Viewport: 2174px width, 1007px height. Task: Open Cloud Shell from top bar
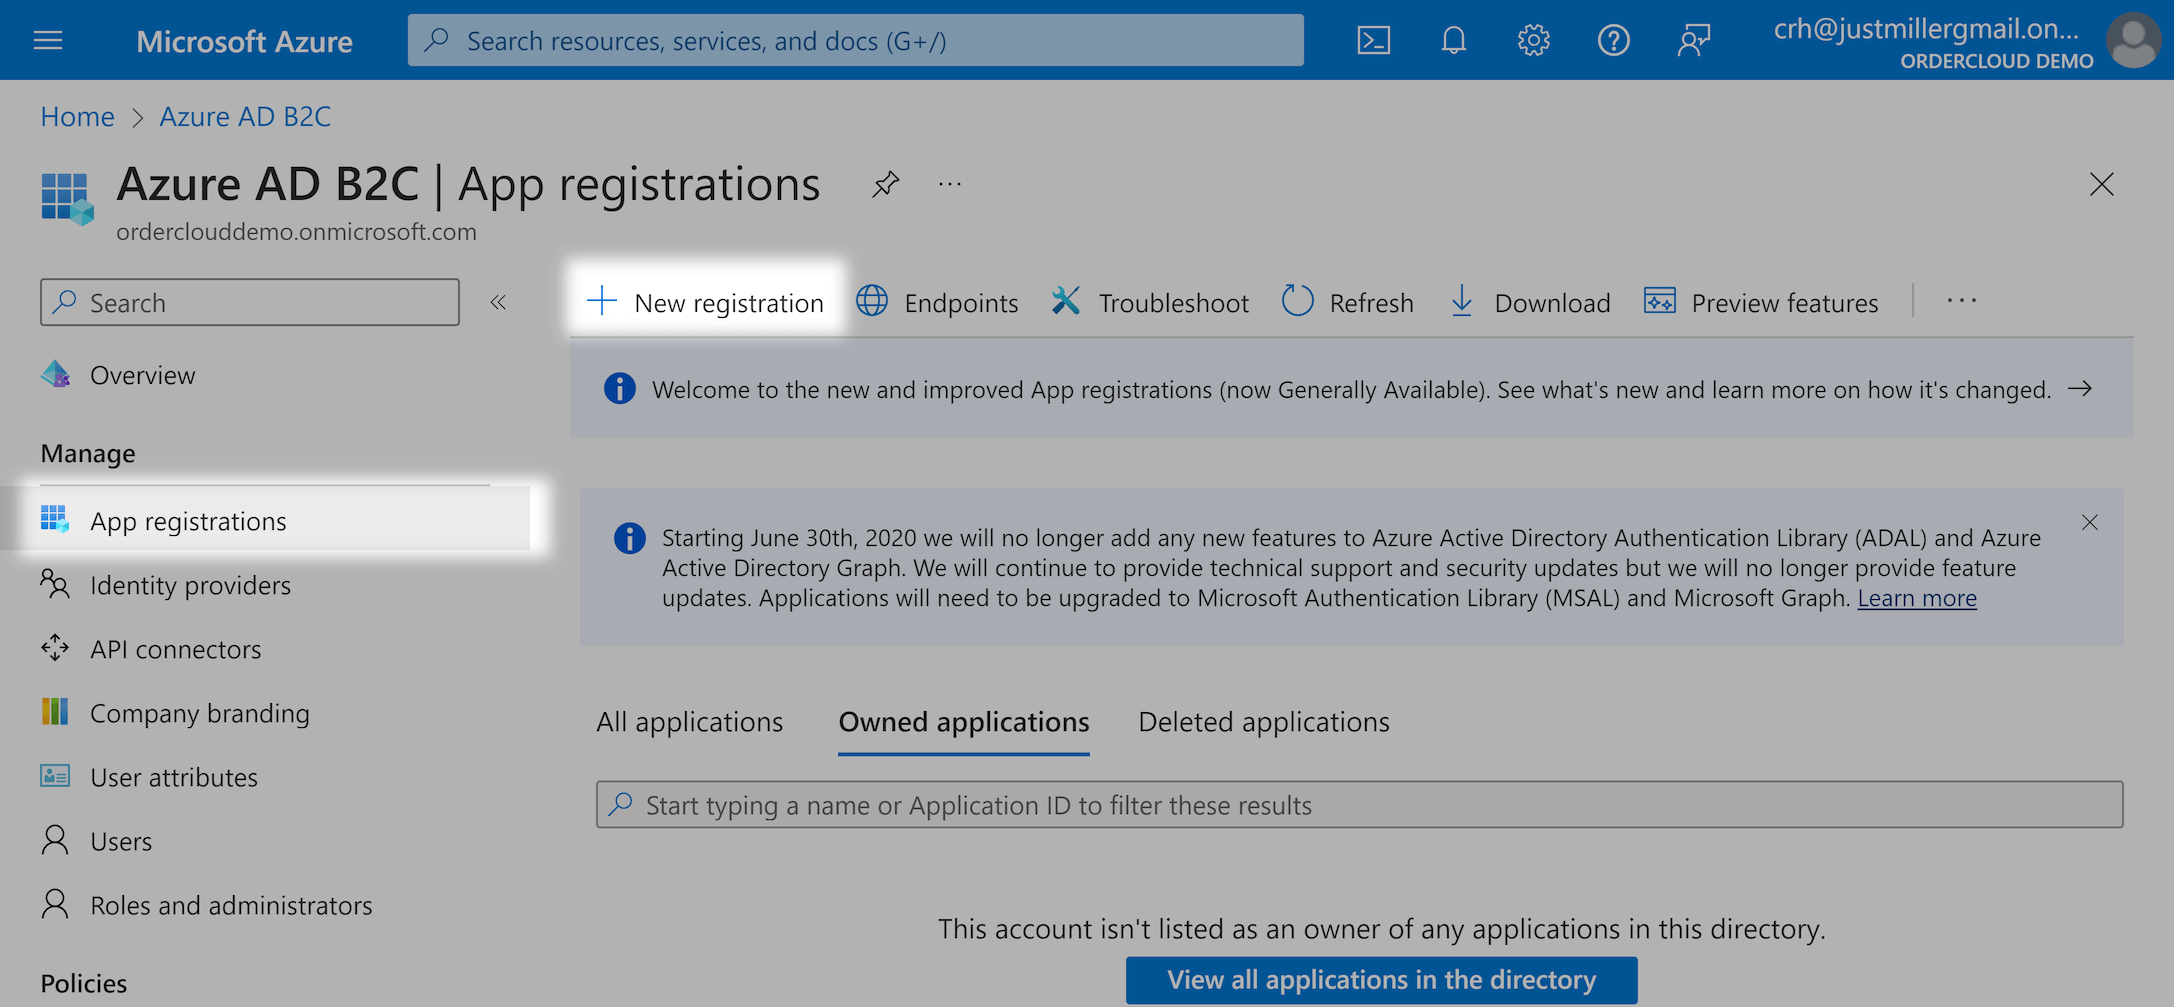click(x=1373, y=40)
